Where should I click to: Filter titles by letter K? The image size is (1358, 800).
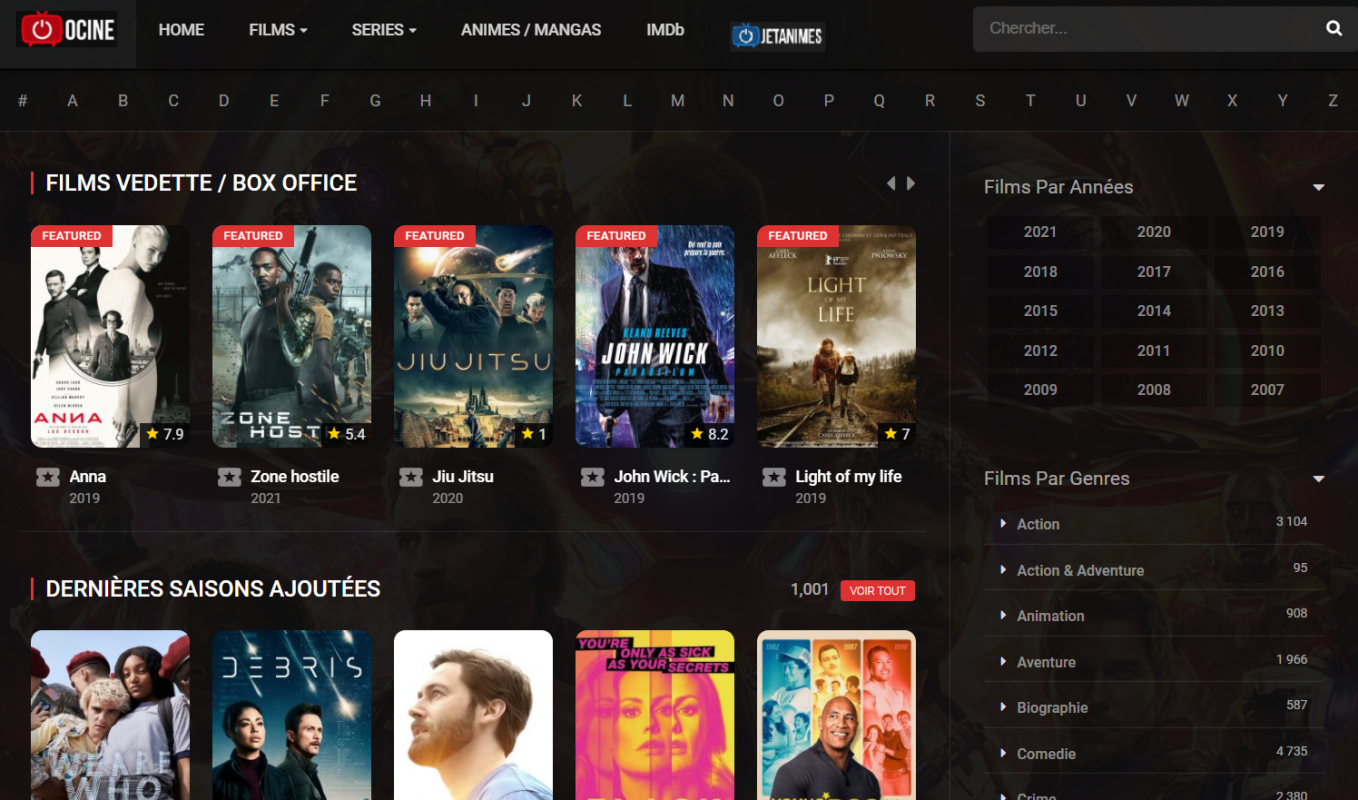point(577,100)
